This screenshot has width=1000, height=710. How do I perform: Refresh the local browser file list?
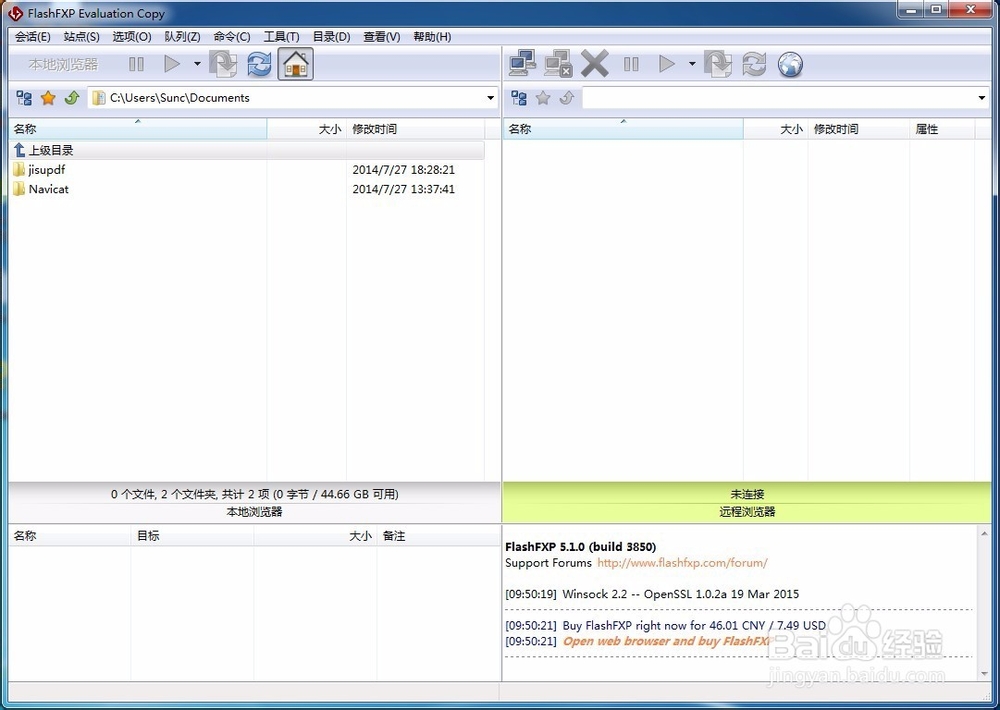coord(260,64)
